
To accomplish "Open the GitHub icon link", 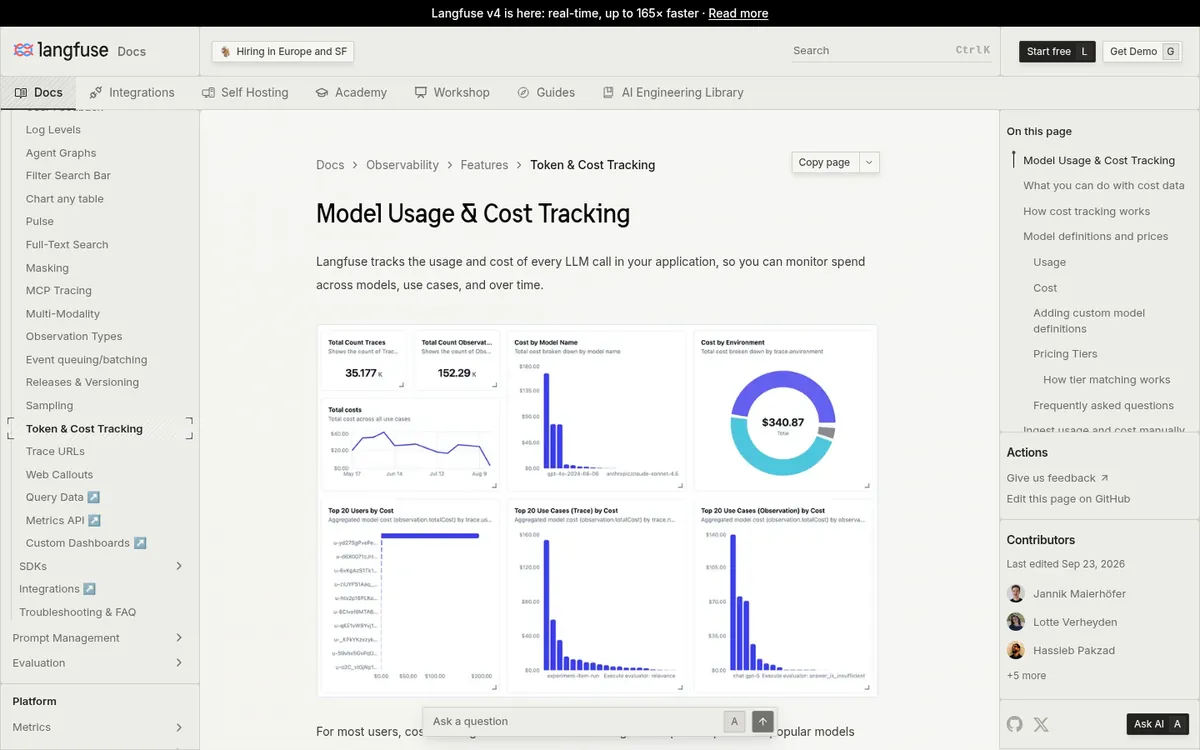I will (1015, 724).
